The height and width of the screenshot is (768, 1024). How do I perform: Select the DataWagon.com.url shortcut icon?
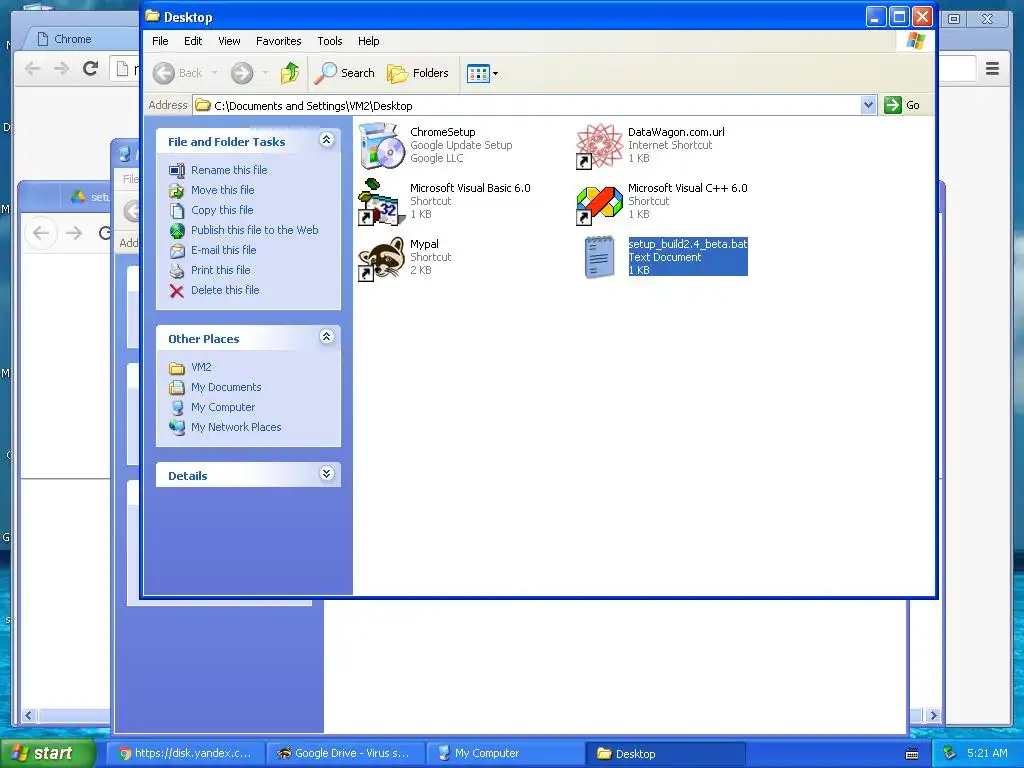[600, 146]
